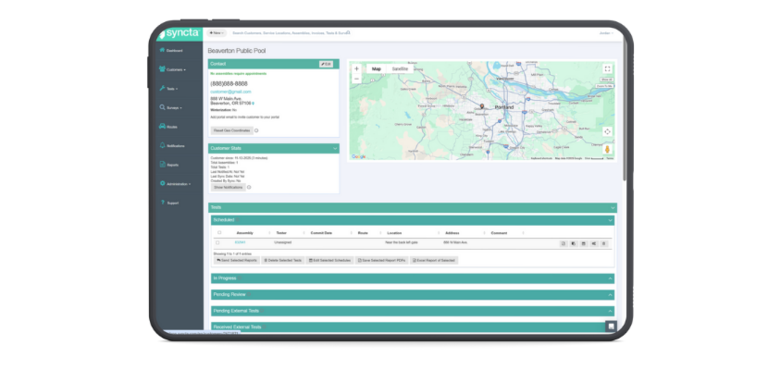Open the chat widget icon at bottom right

point(611,326)
